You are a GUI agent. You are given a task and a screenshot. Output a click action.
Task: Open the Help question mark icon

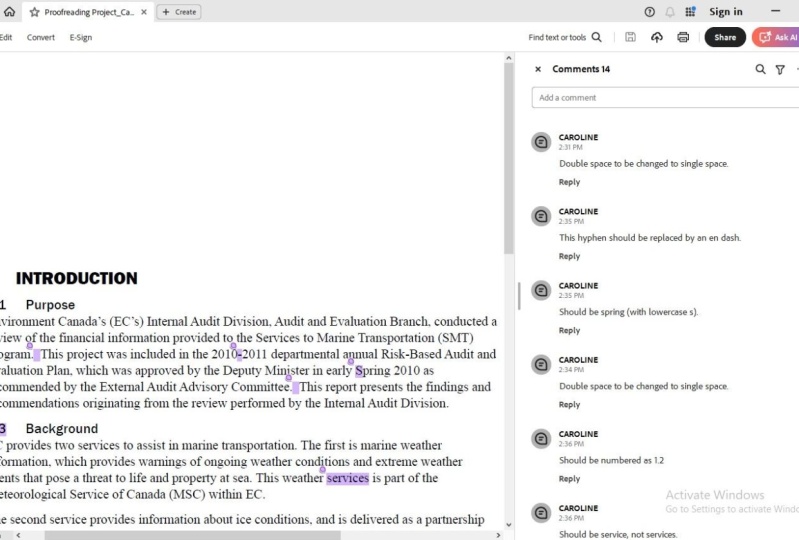coord(649,12)
